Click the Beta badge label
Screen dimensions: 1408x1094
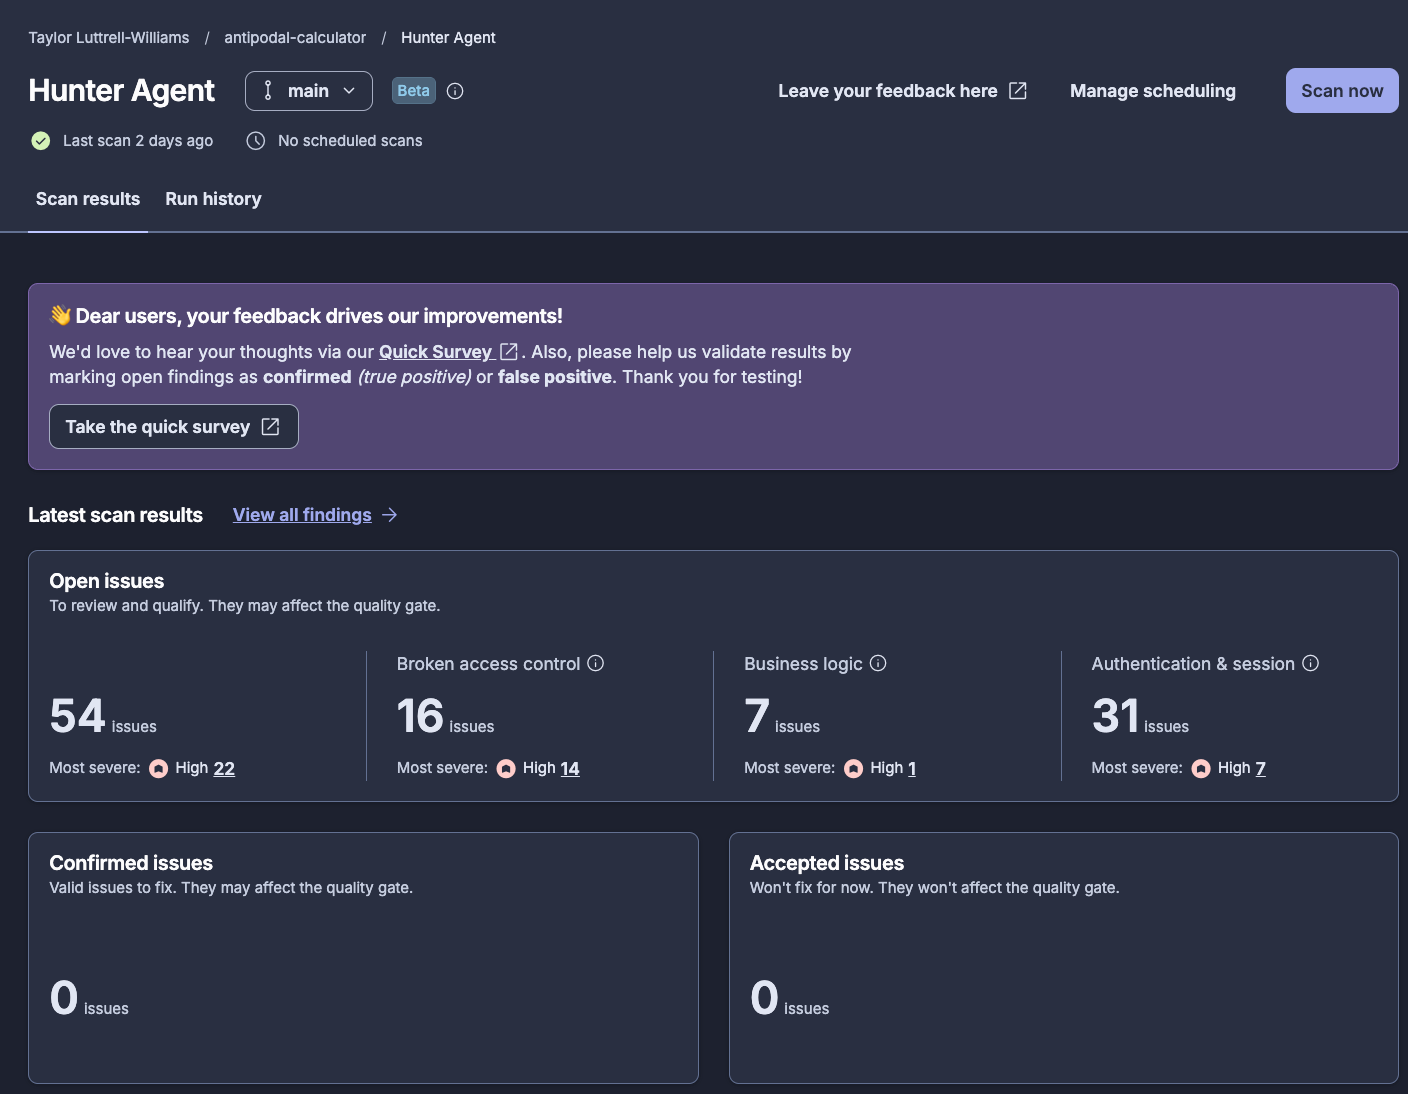pyautogui.click(x=414, y=91)
